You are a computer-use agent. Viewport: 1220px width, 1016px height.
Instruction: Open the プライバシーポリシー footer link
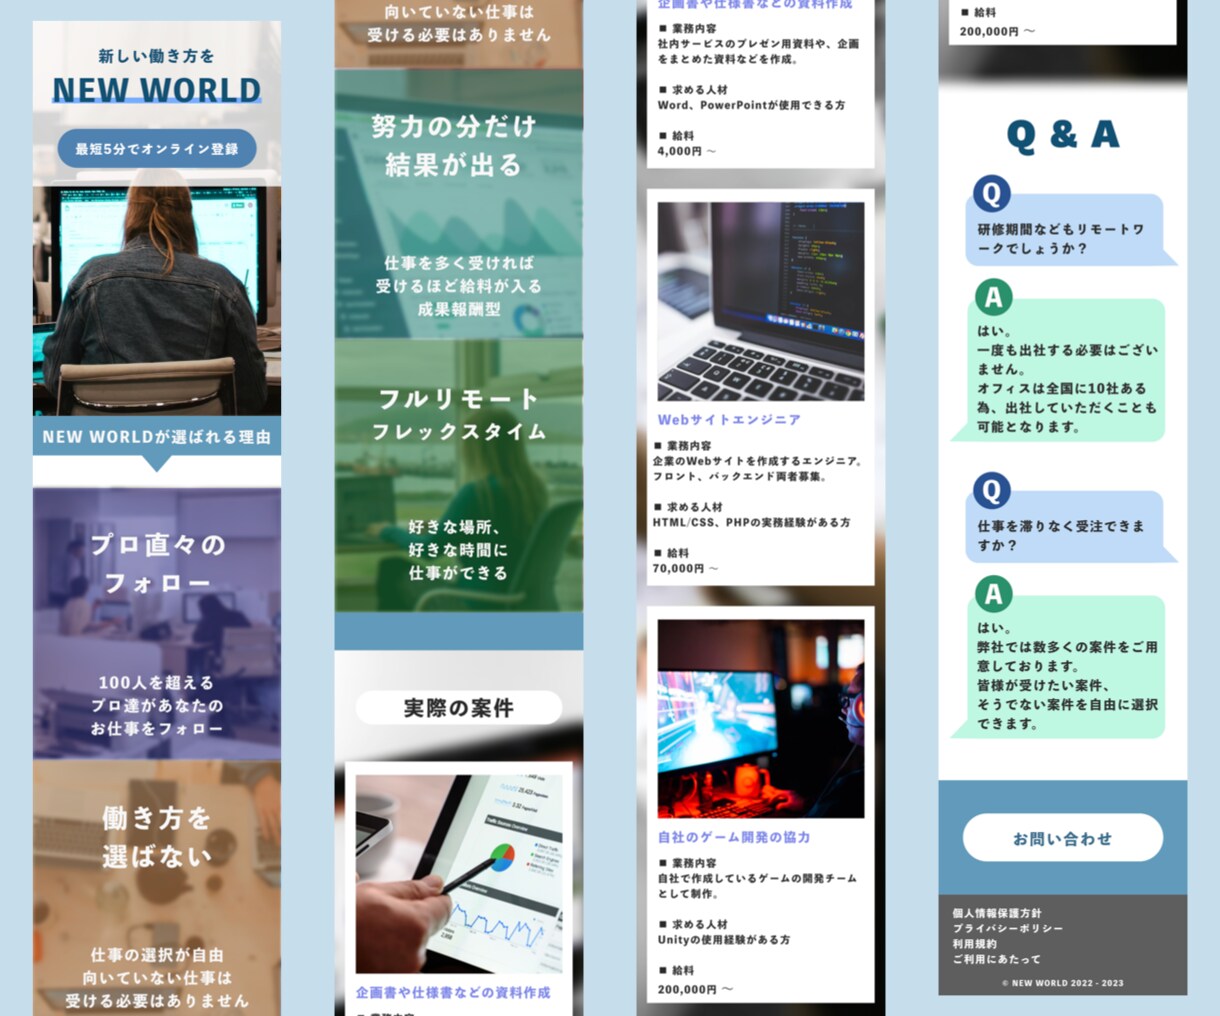[x=1007, y=928]
